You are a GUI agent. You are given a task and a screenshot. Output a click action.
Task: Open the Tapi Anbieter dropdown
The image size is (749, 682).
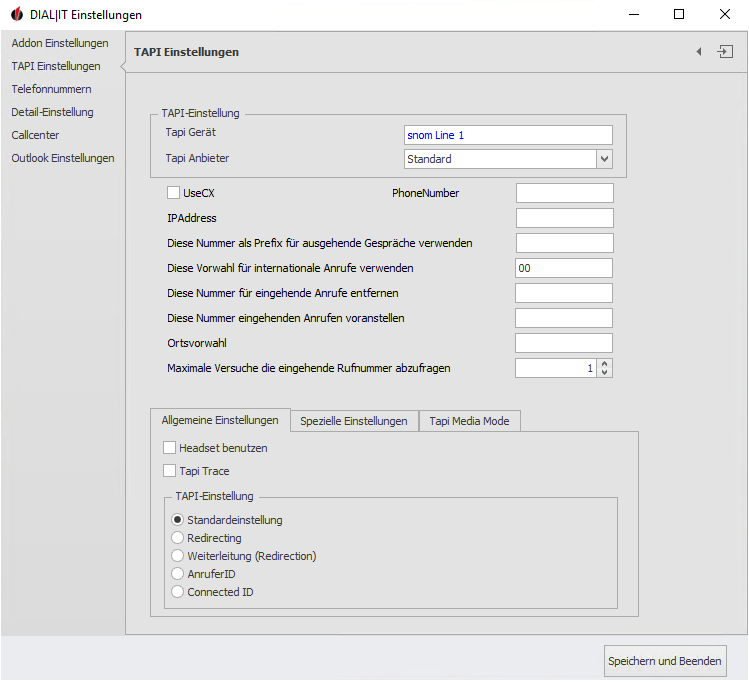tap(604, 159)
